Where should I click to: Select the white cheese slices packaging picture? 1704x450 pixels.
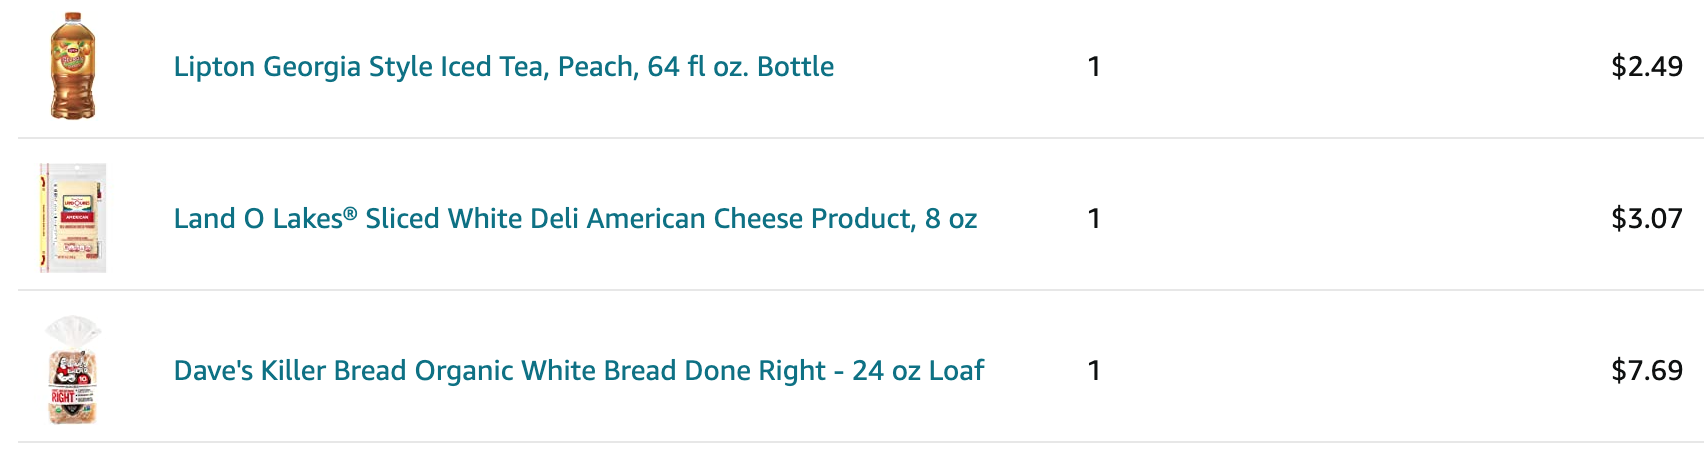pyautogui.click(x=73, y=218)
